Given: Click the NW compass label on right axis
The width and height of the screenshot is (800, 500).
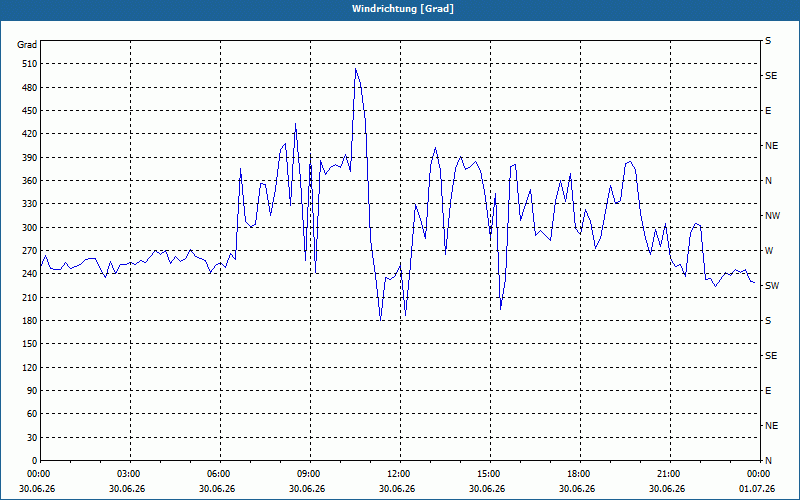Looking at the screenshot, I should pyautogui.click(x=772, y=216).
